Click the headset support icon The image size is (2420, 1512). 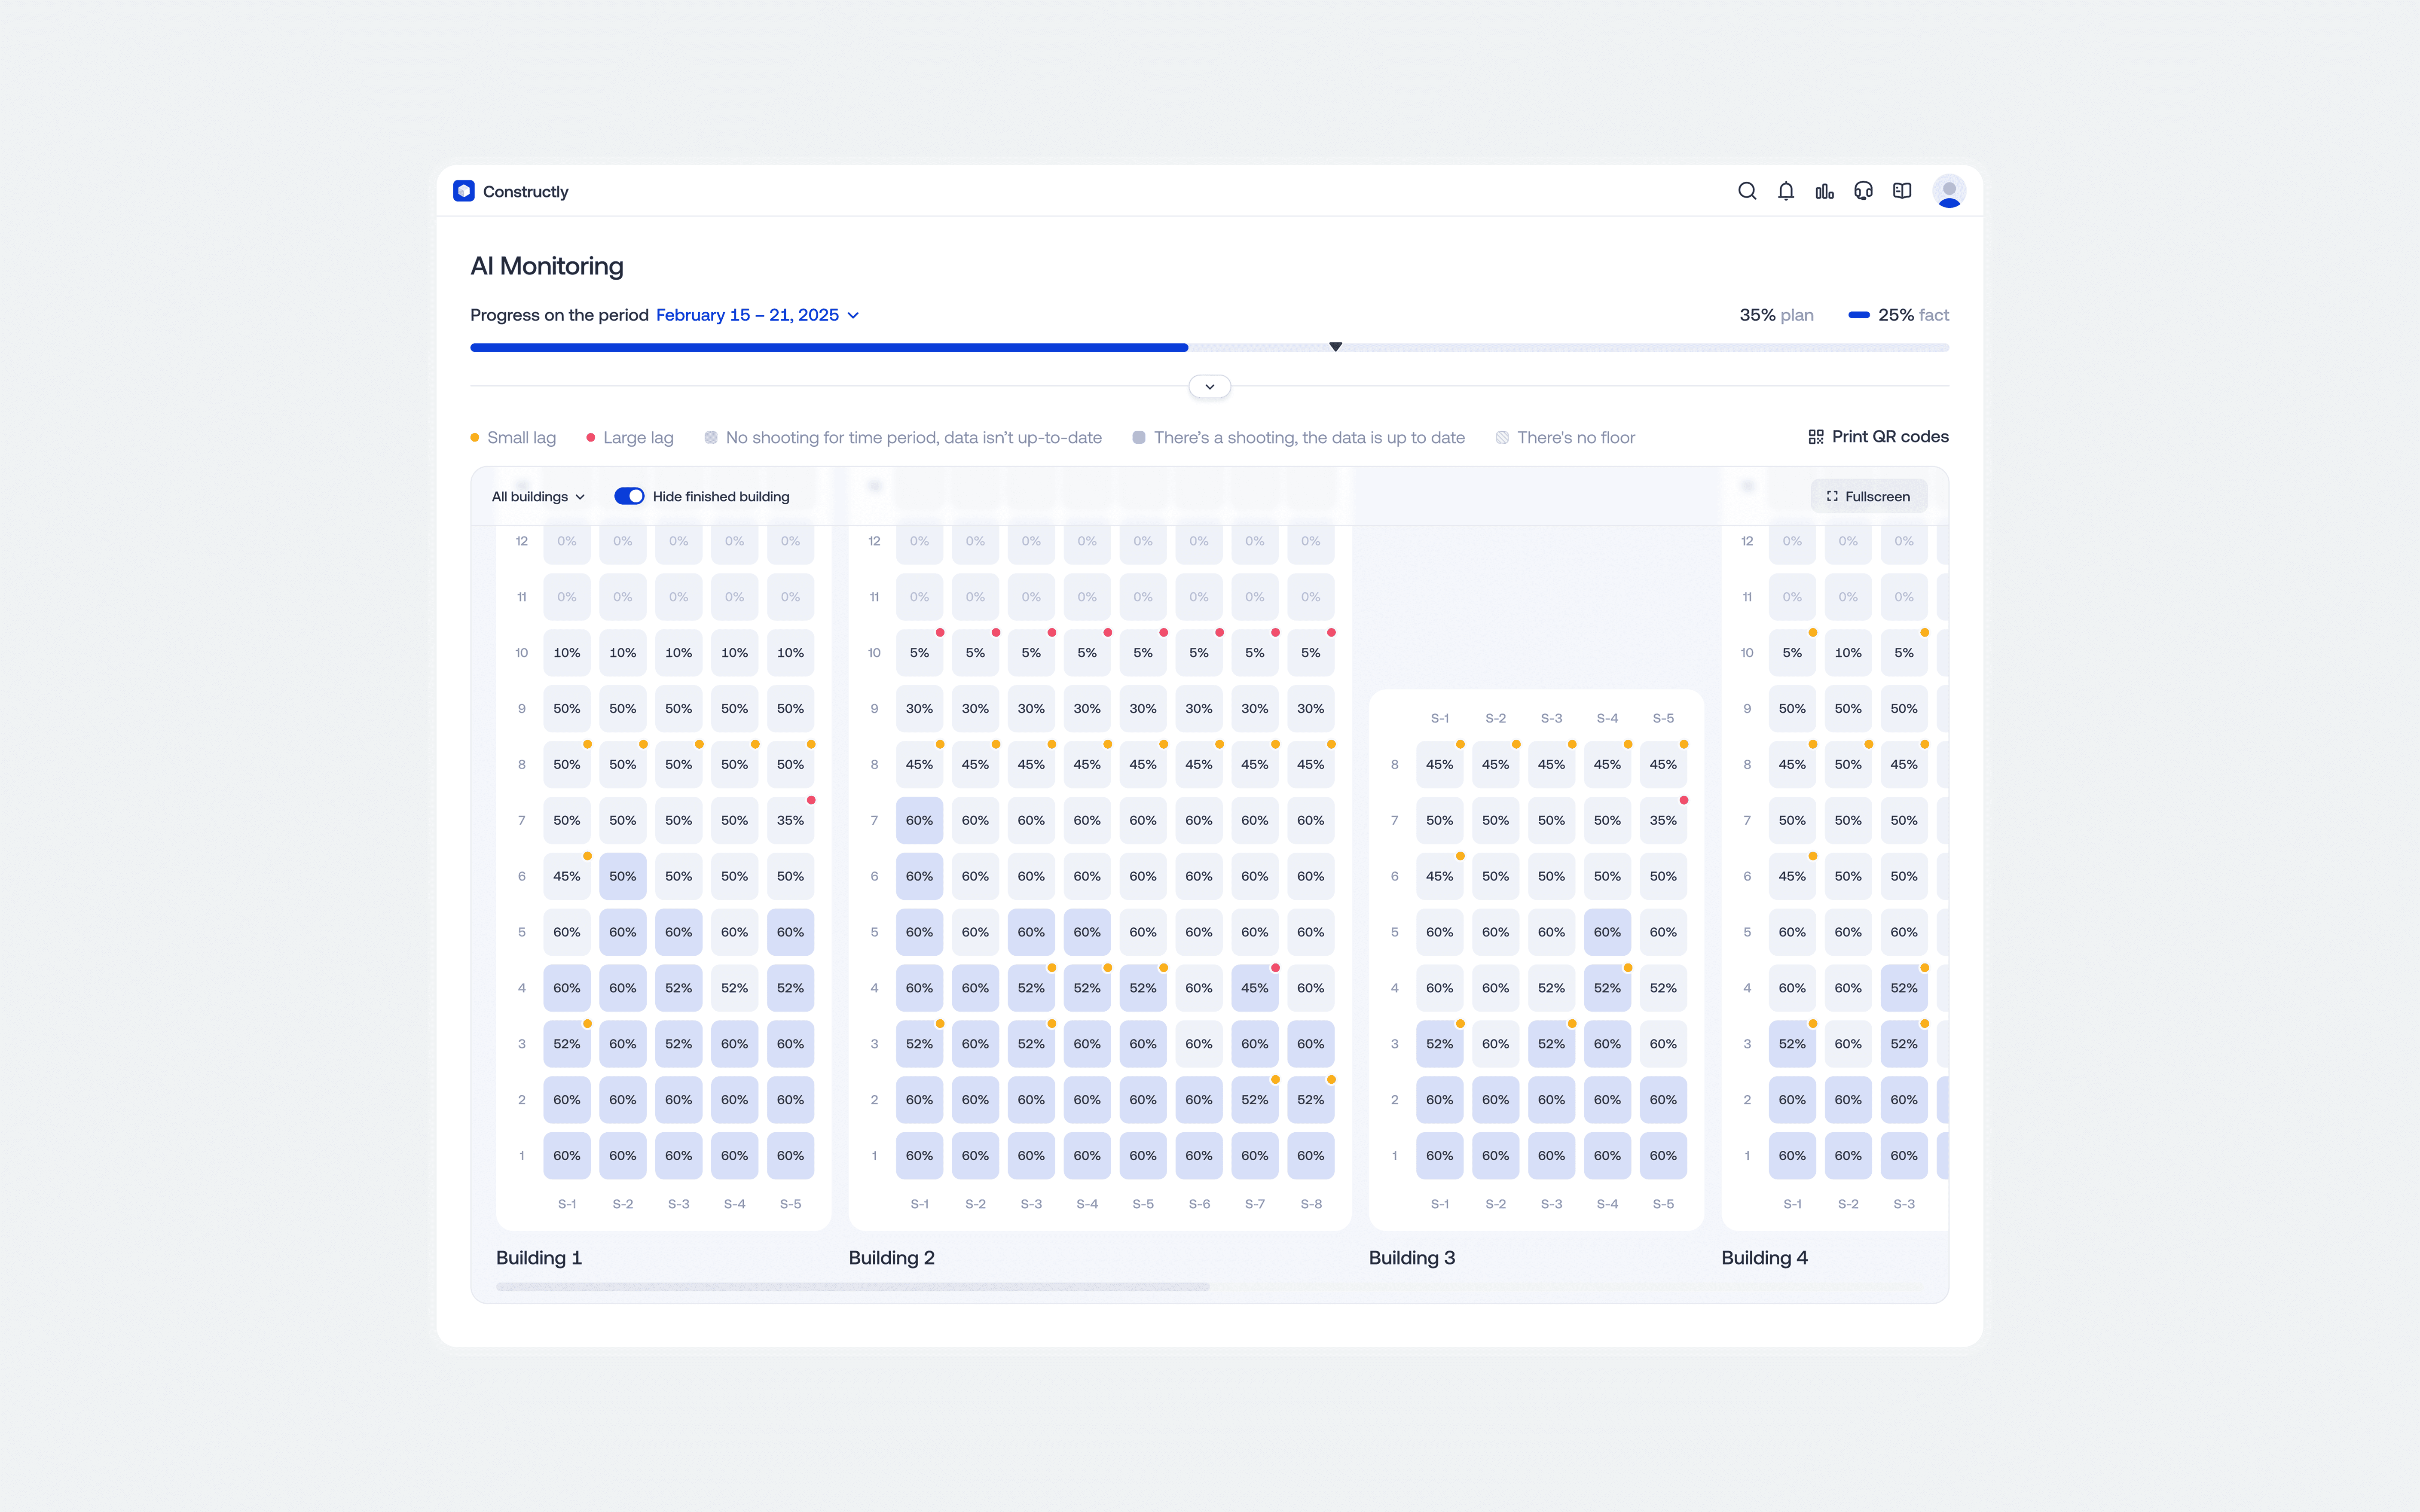[x=1863, y=191]
